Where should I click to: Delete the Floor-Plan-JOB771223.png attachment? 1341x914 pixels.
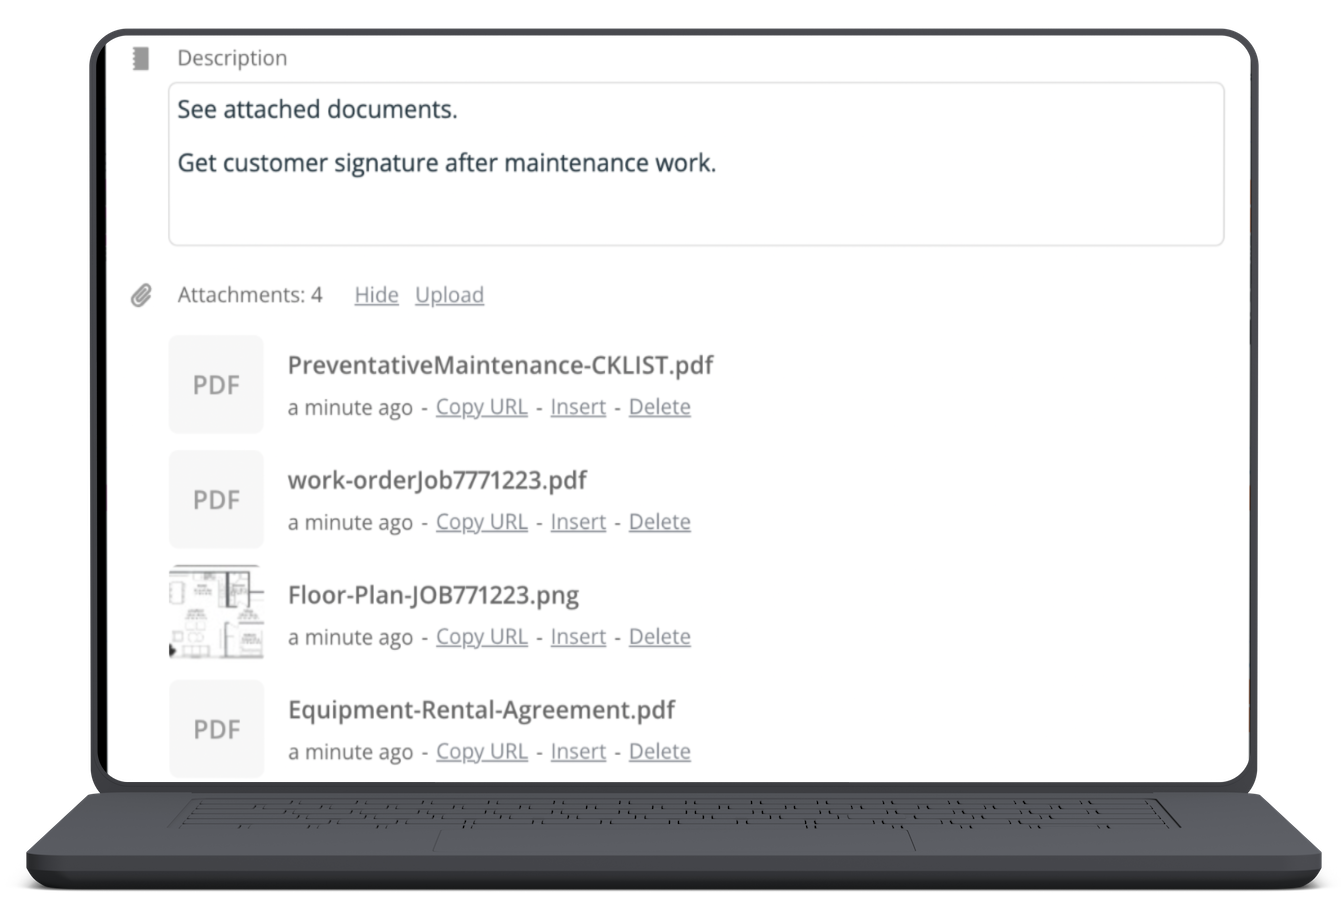(x=659, y=637)
